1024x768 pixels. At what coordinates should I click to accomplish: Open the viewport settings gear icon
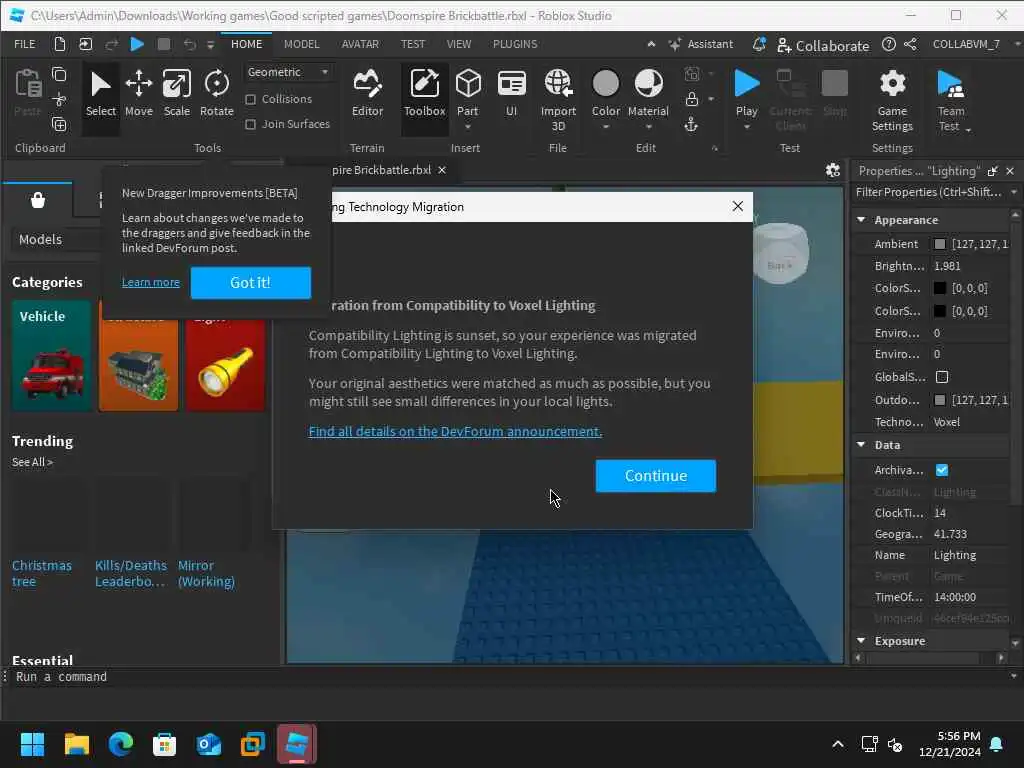click(x=833, y=170)
